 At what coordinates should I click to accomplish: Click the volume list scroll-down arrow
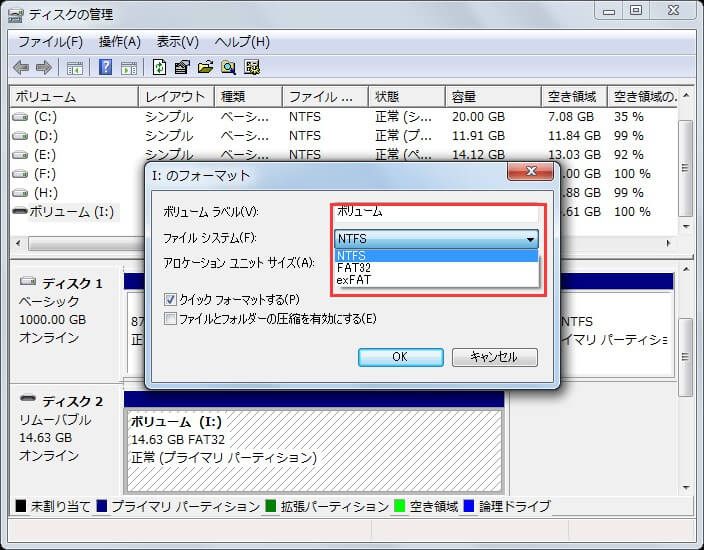[x=686, y=226]
